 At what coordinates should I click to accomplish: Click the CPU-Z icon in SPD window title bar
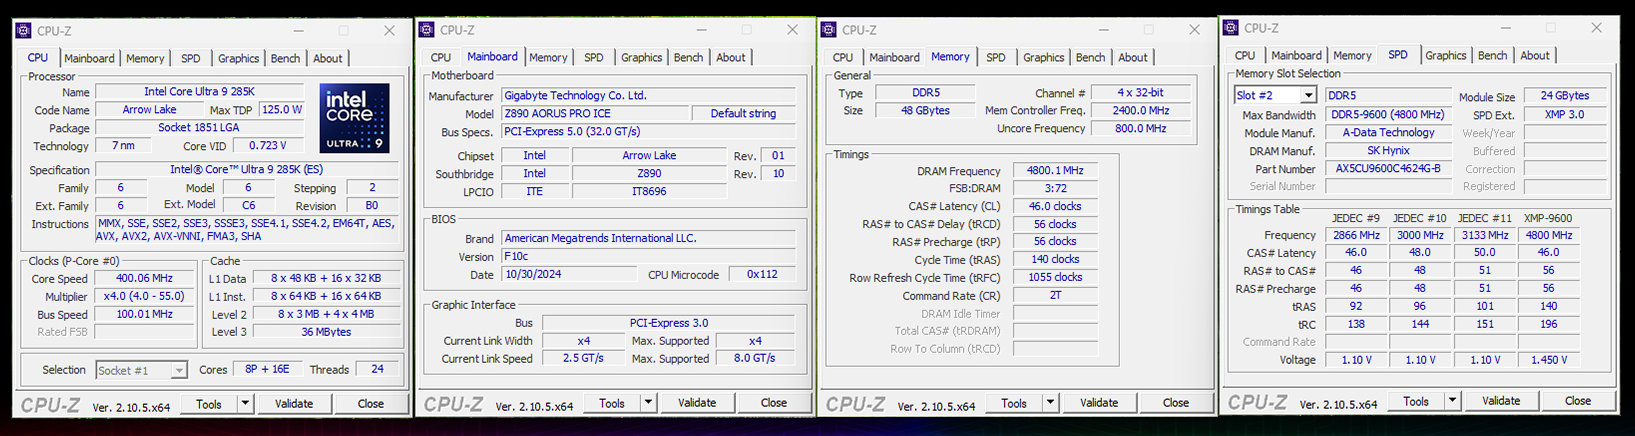1231,28
